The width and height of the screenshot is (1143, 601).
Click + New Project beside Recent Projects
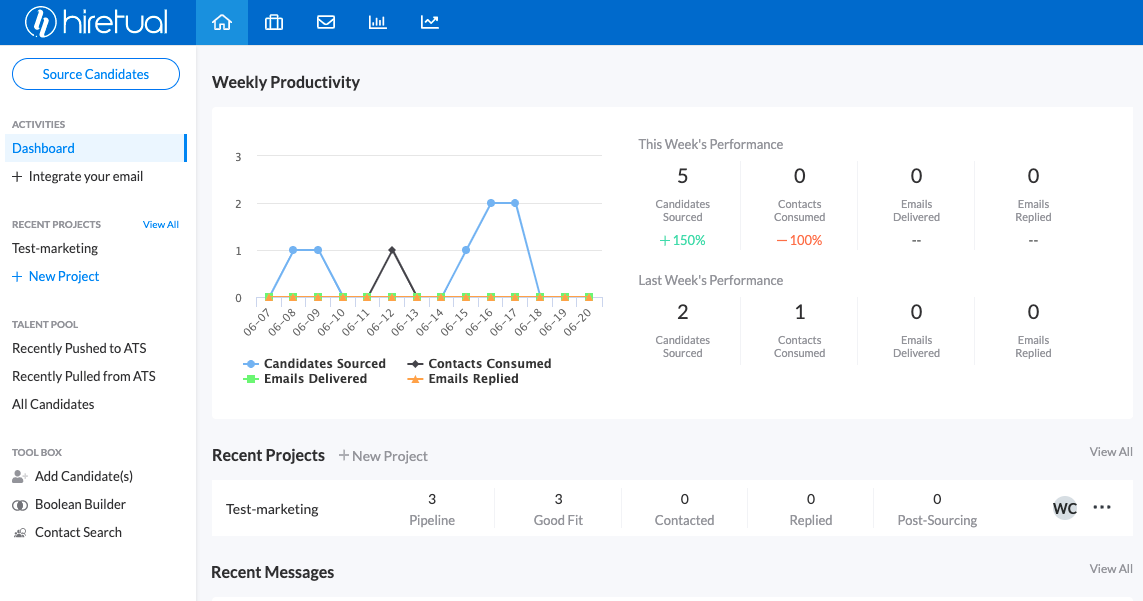pos(383,456)
